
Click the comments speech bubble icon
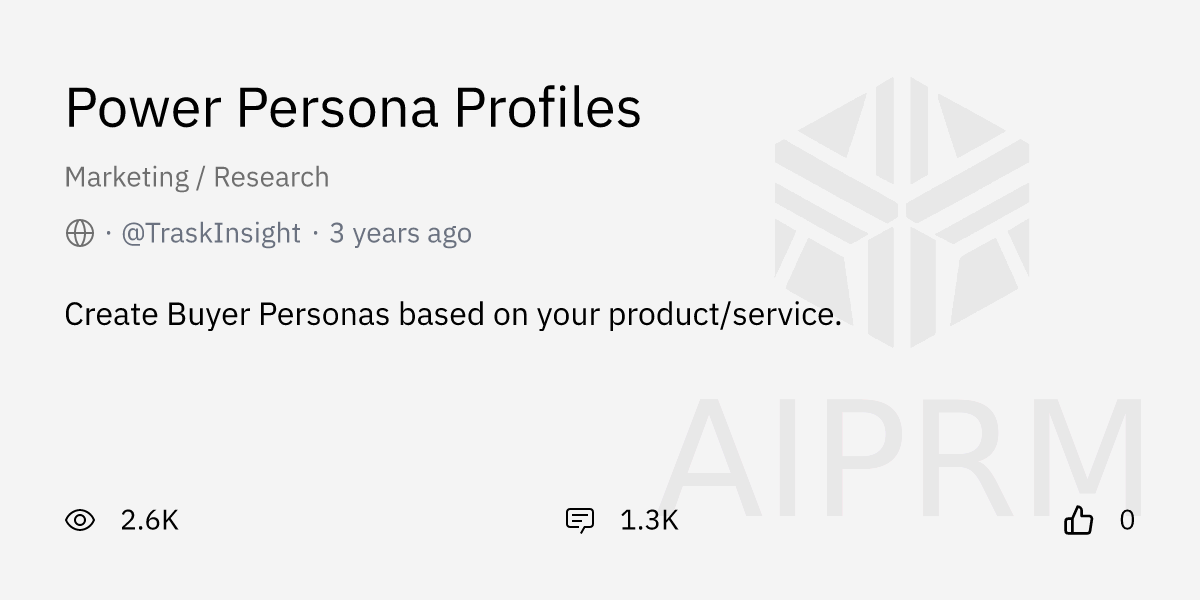(x=580, y=520)
